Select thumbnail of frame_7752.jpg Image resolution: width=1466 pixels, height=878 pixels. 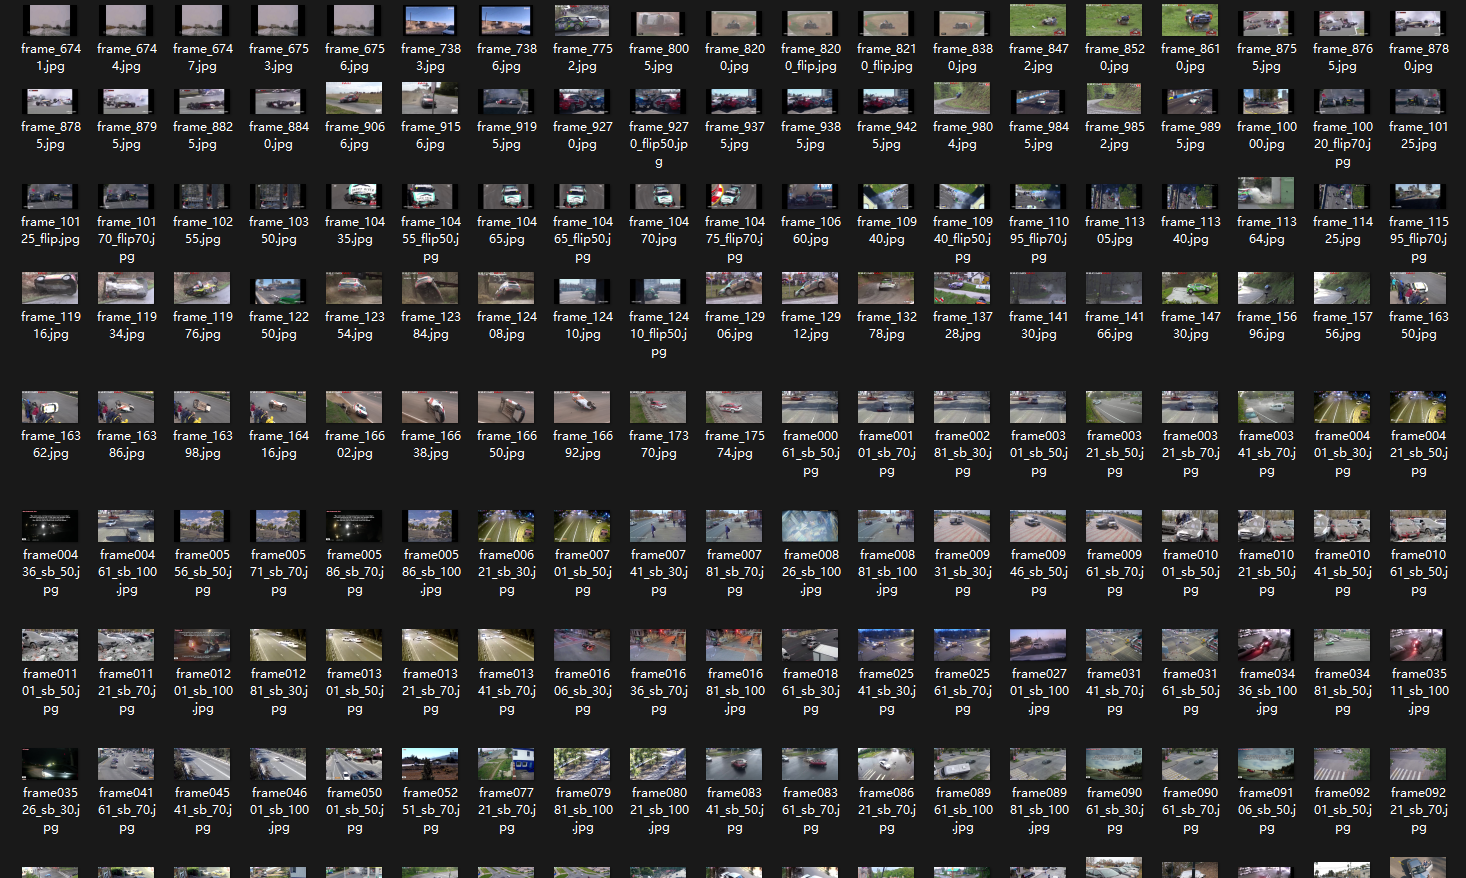point(582,20)
